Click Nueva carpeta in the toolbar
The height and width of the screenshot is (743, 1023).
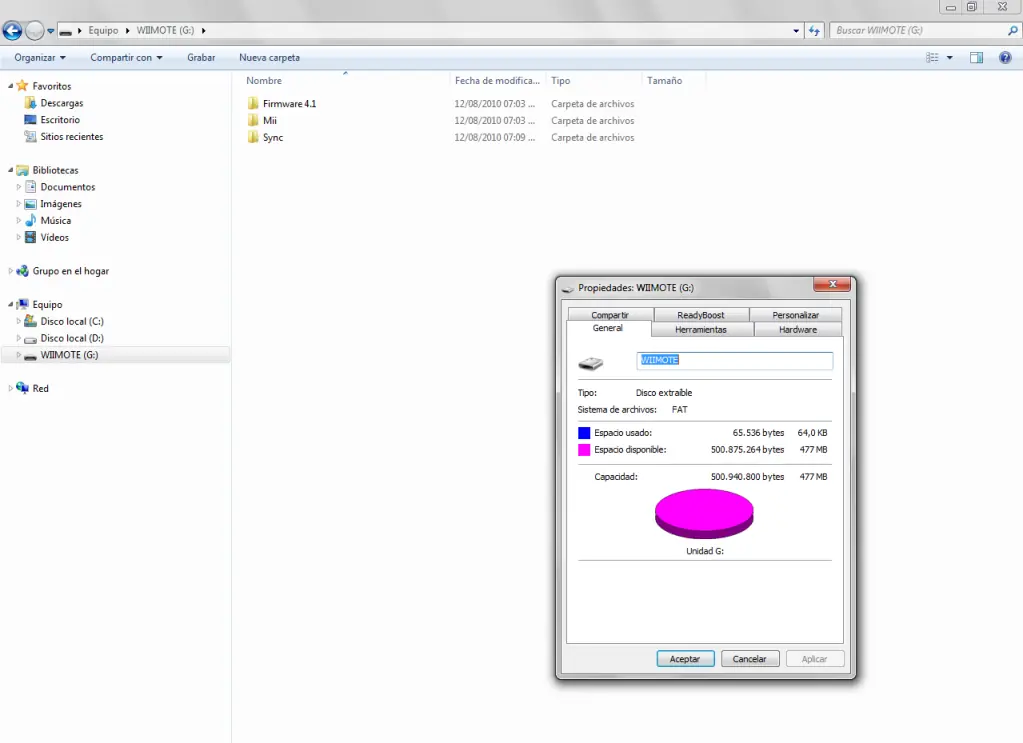(269, 57)
